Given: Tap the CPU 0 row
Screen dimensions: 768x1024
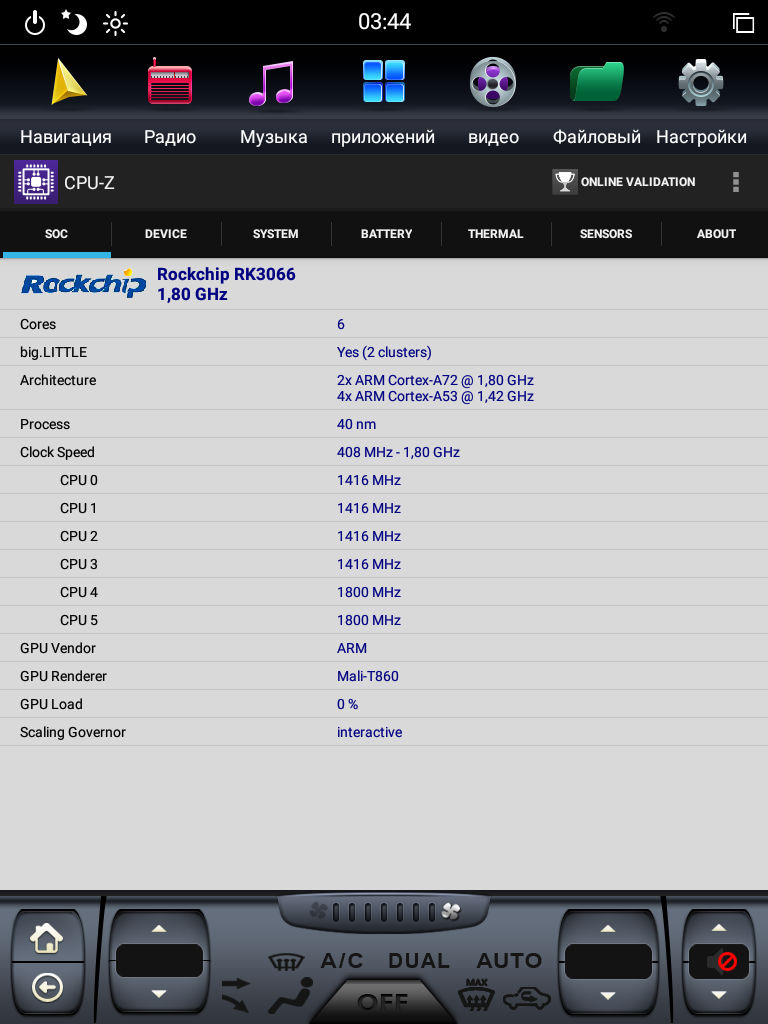Looking at the screenshot, I should point(384,480).
